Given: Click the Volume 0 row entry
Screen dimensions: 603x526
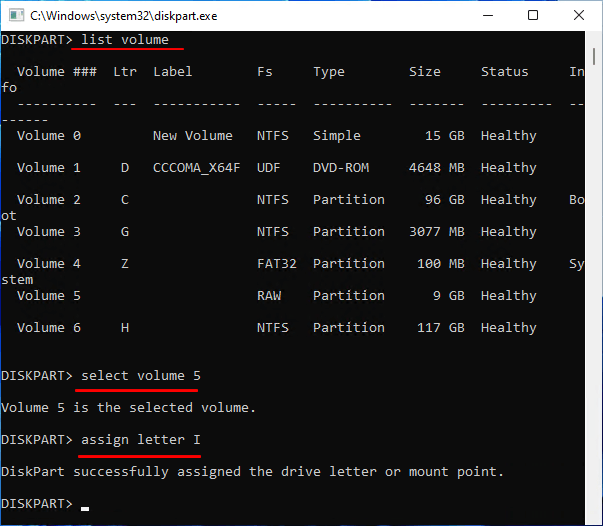Looking at the screenshot, I should tap(48, 135).
